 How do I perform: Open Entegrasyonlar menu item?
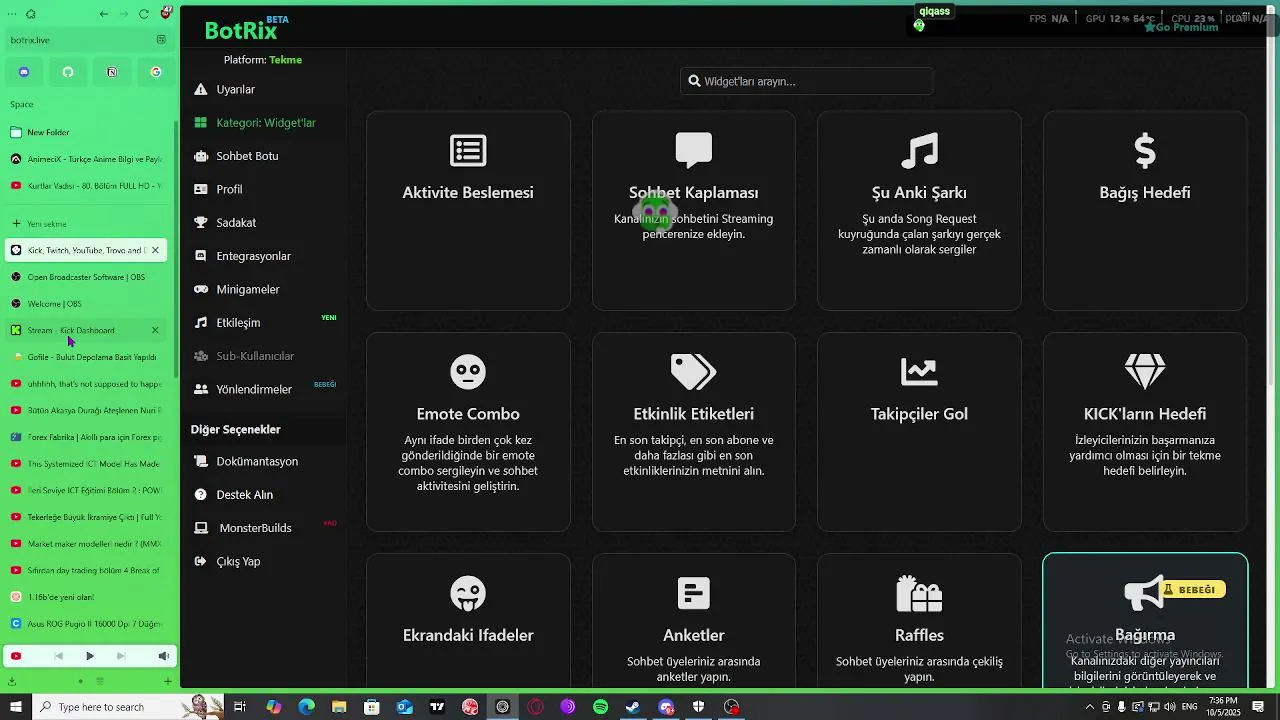point(253,256)
